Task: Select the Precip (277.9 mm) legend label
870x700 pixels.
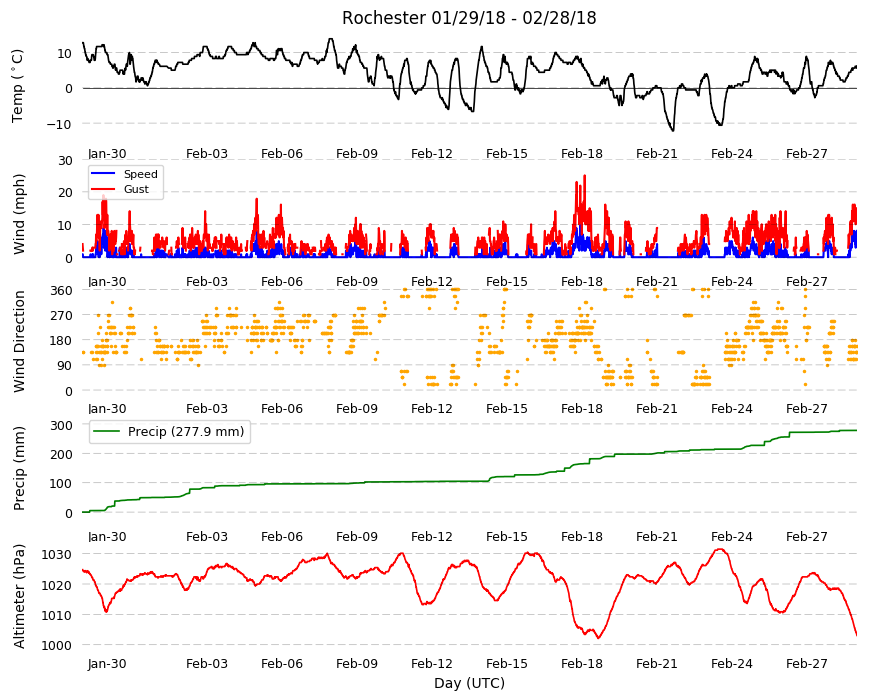Action: (x=186, y=432)
